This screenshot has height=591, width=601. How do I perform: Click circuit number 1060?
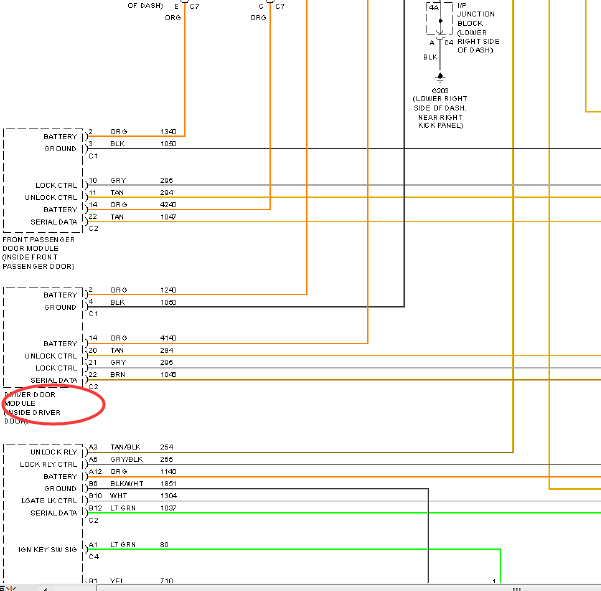click(168, 302)
